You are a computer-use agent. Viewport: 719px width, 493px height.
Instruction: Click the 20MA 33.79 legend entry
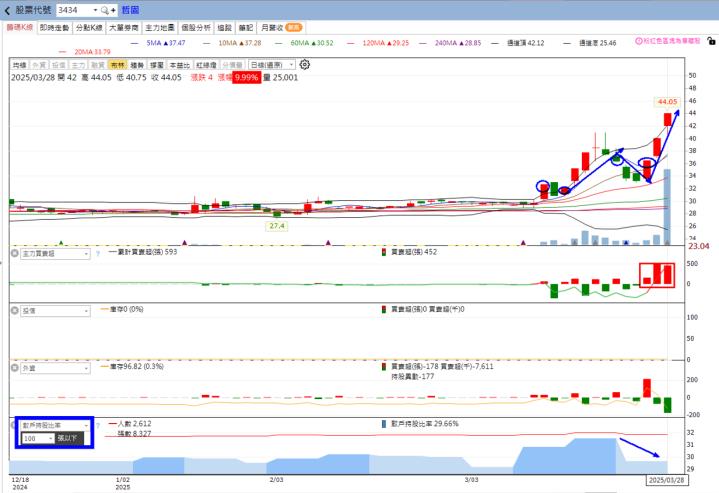tap(86, 52)
